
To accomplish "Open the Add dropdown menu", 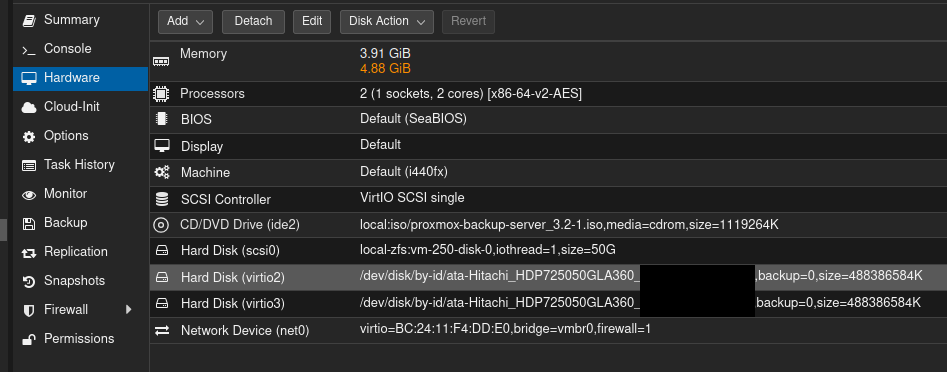I will [185, 22].
